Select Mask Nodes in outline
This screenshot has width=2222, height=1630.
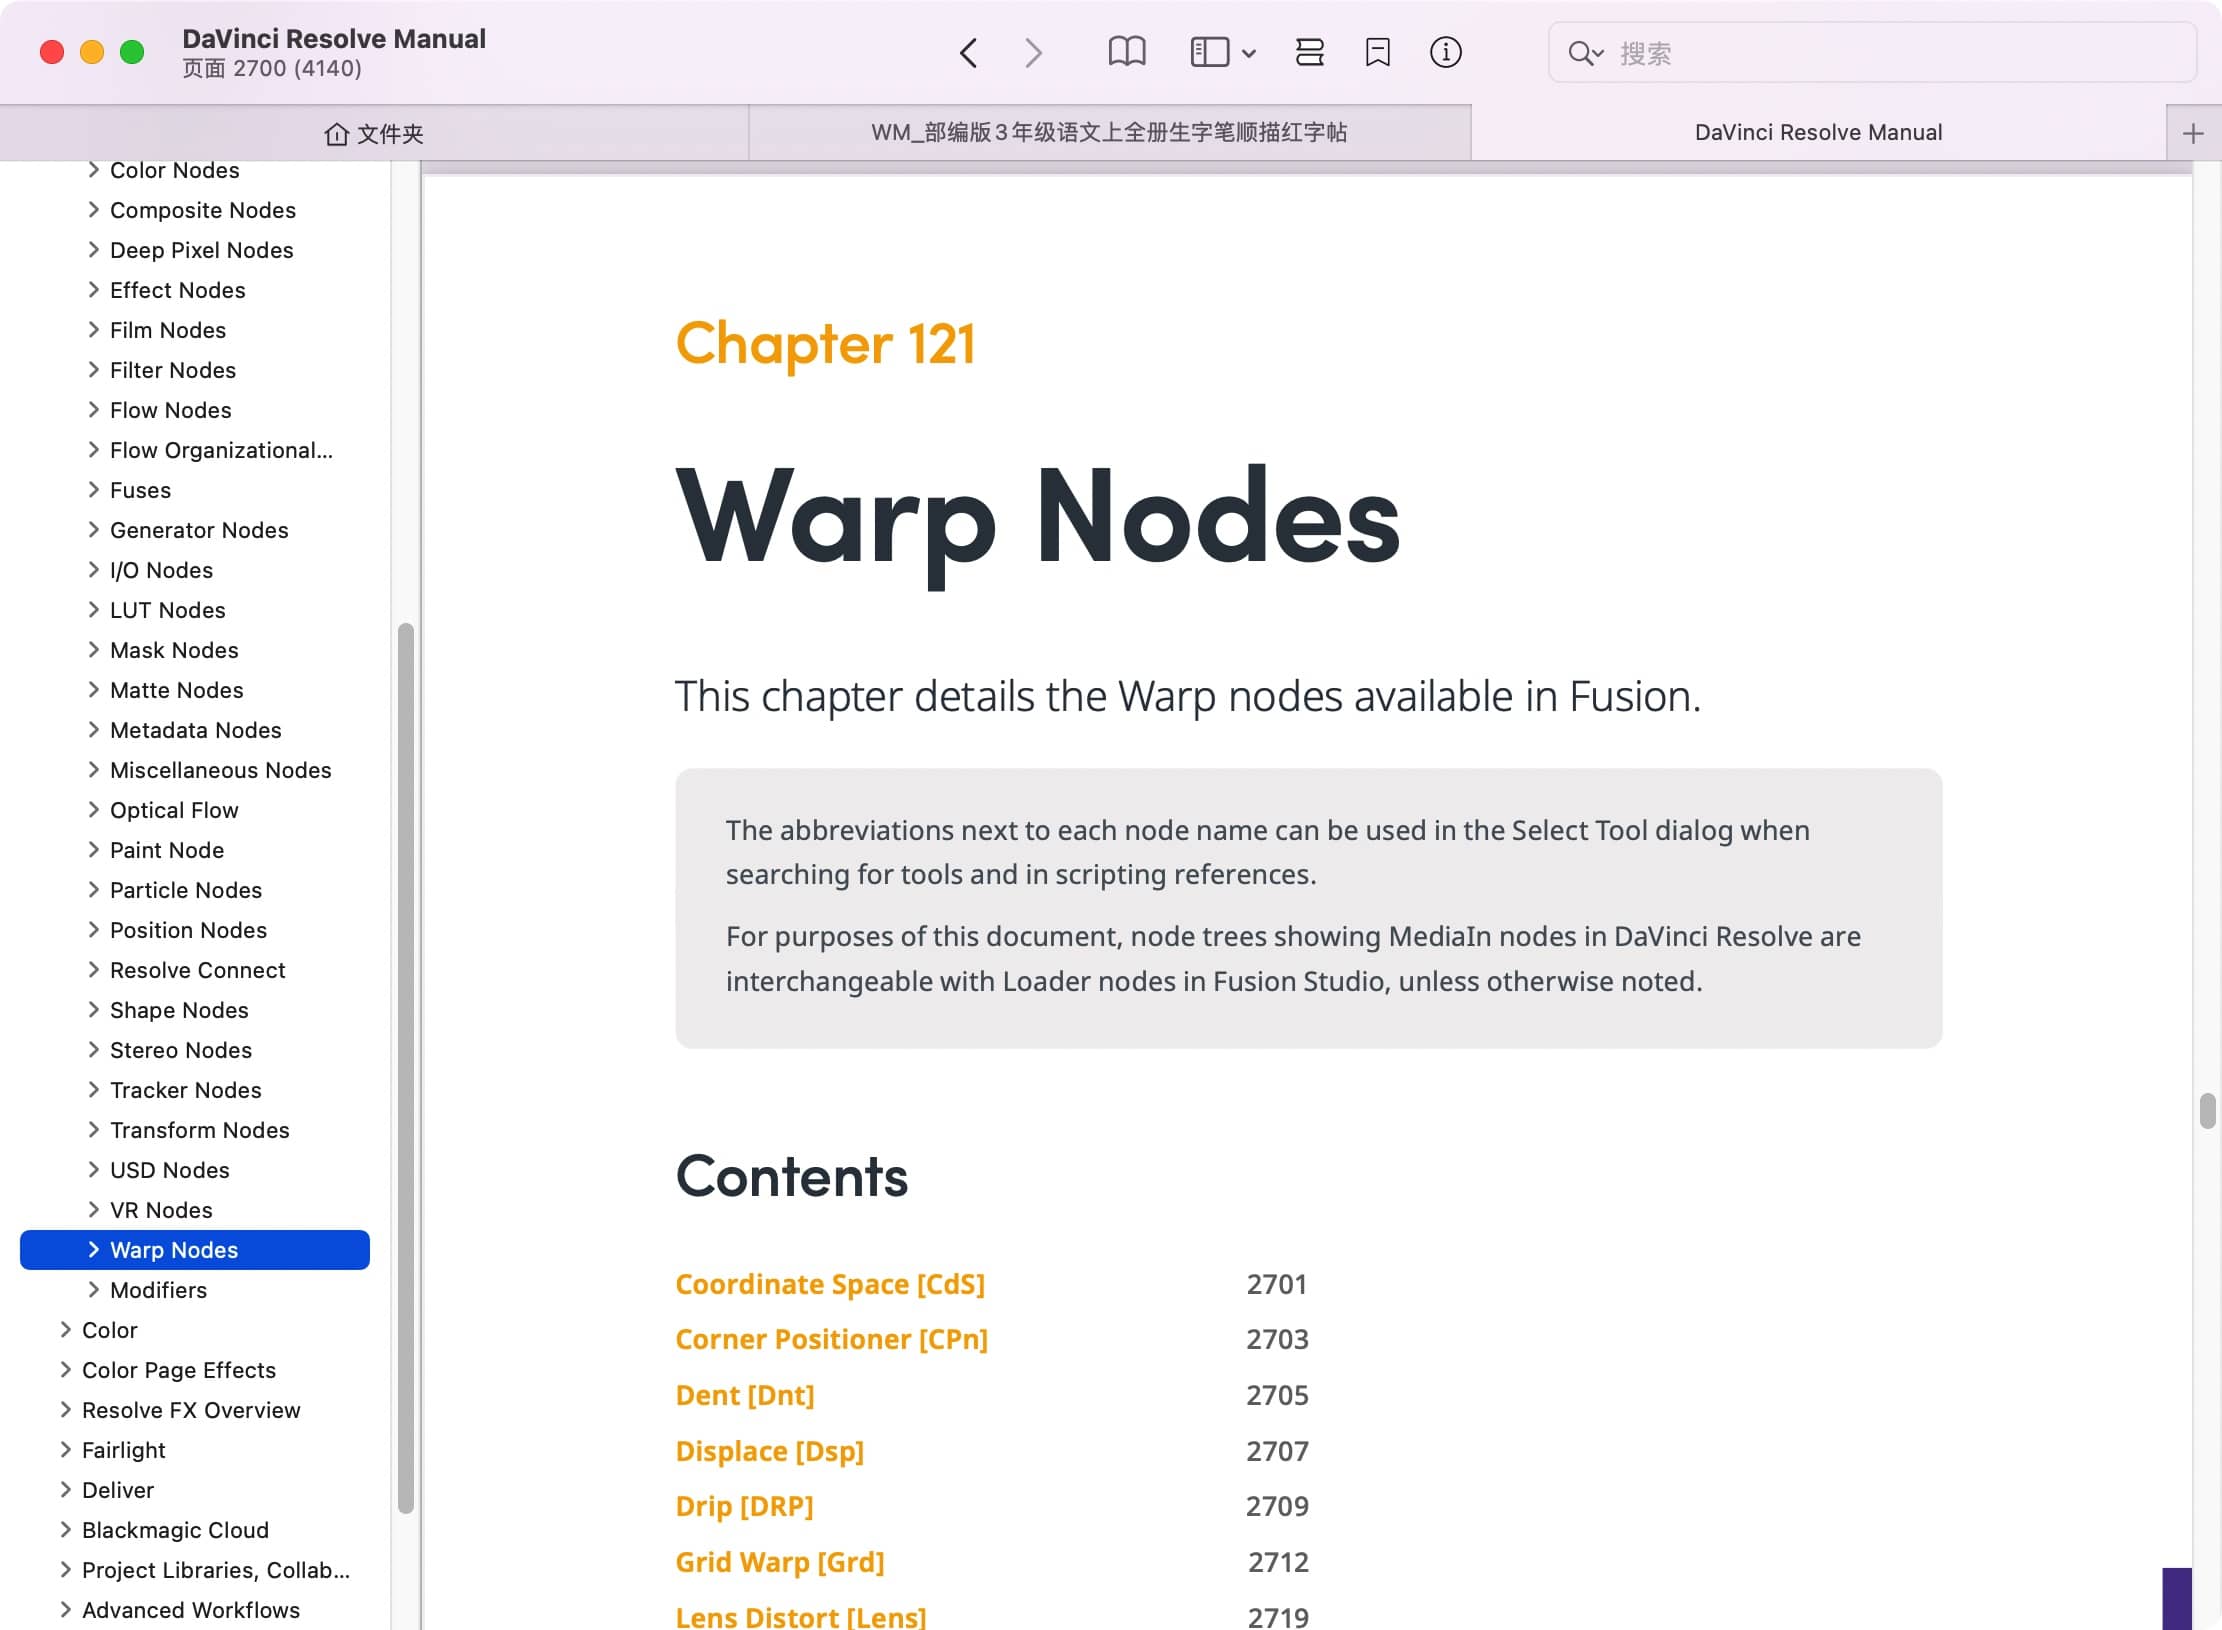point(174,650)
